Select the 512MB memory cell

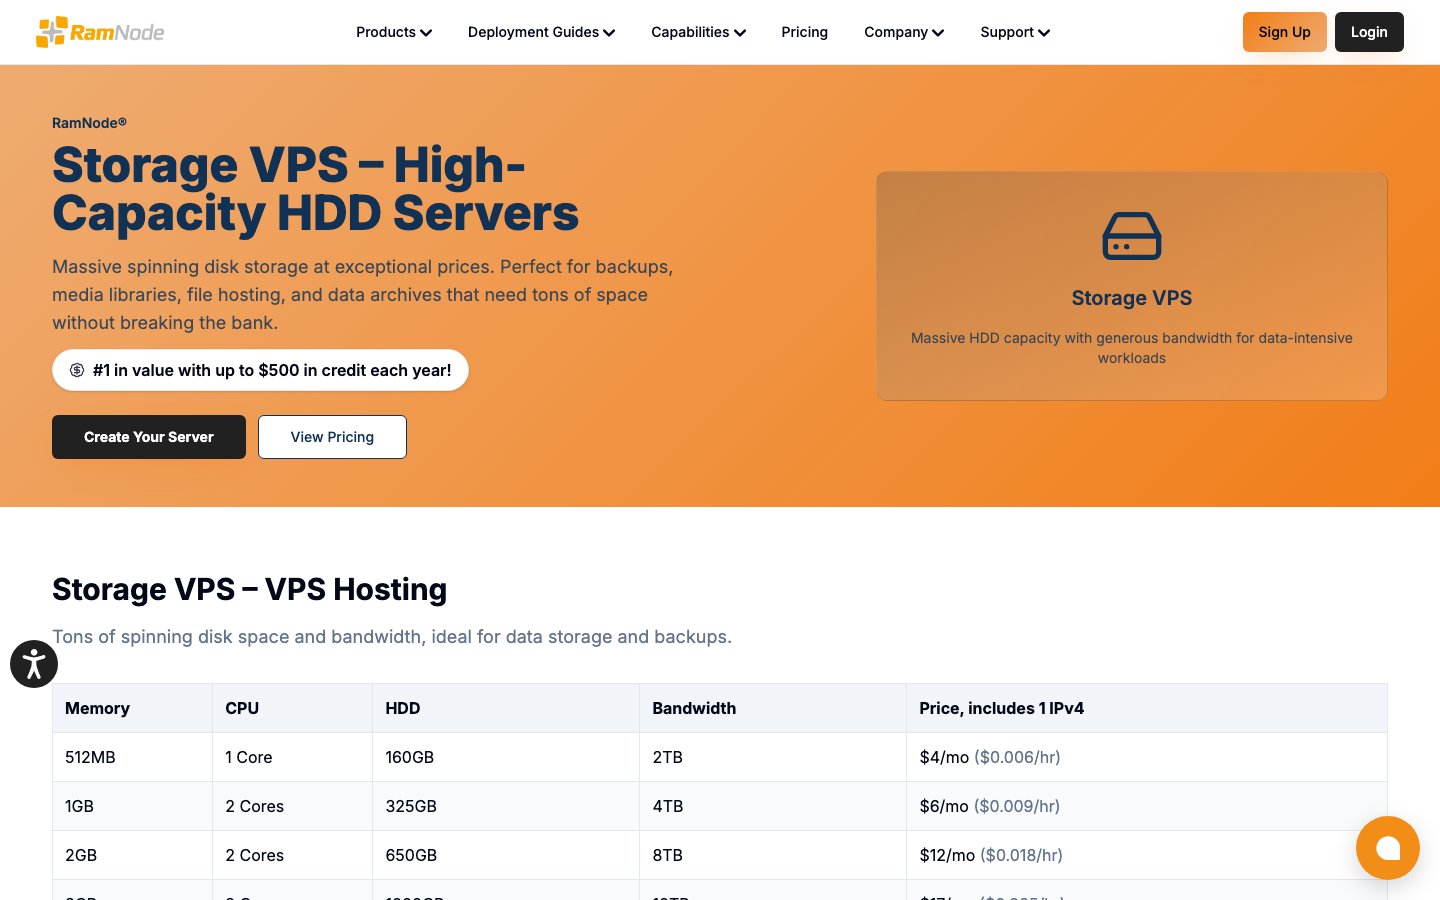point(132,757)
